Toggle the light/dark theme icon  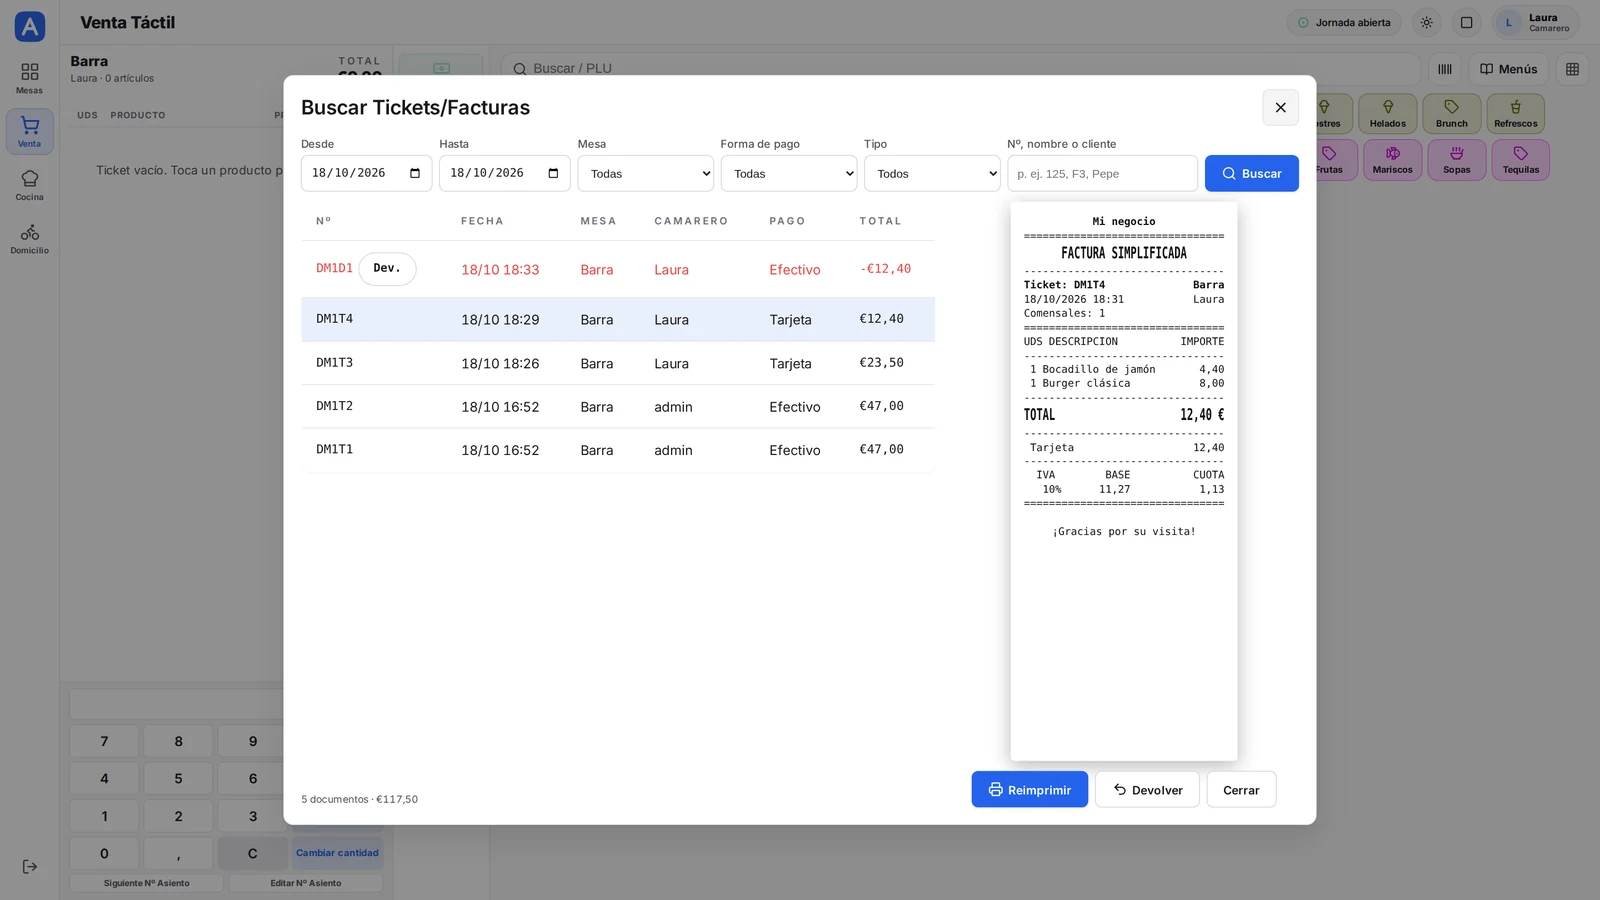point(1426,22)
